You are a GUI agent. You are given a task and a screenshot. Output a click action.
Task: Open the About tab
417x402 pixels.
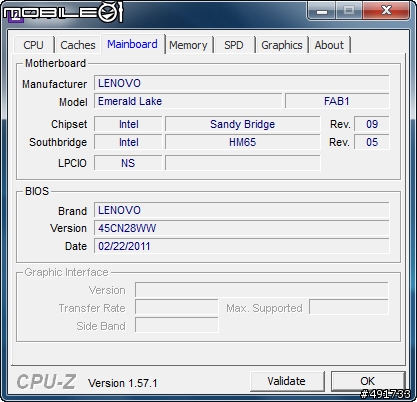[329, 45]
